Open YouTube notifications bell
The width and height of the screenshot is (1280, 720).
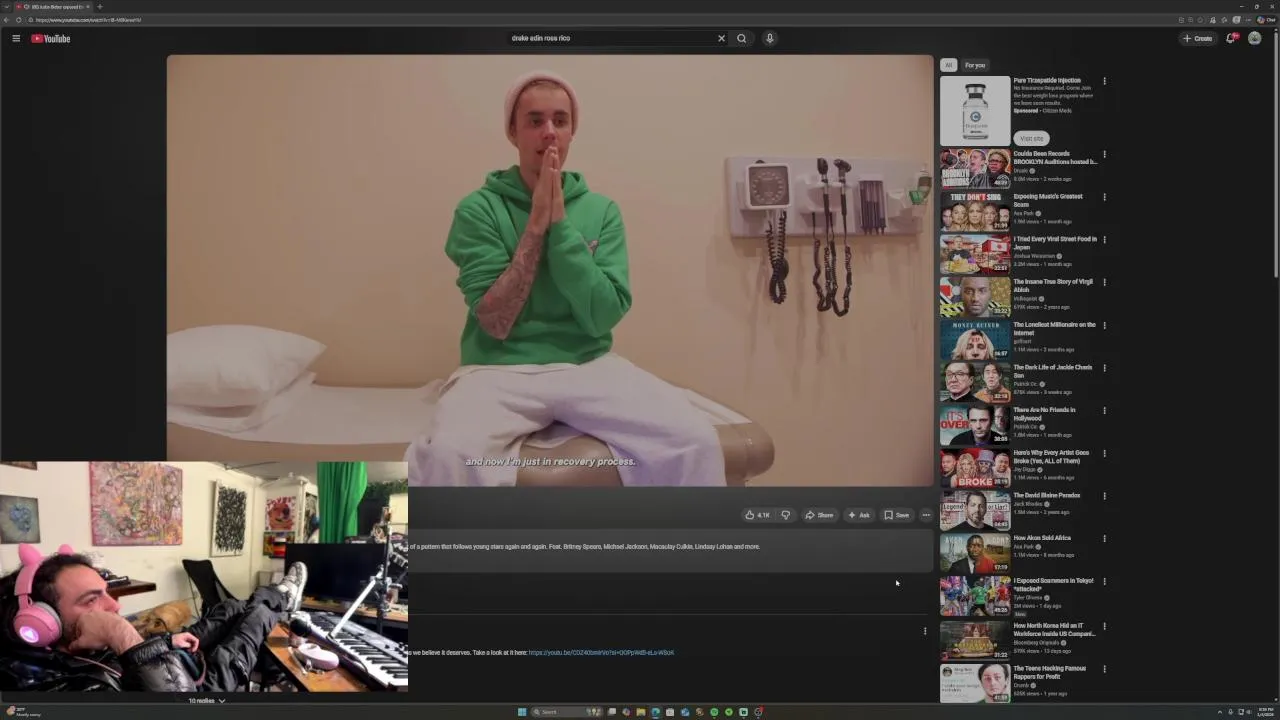click(x=1231, y=38)
